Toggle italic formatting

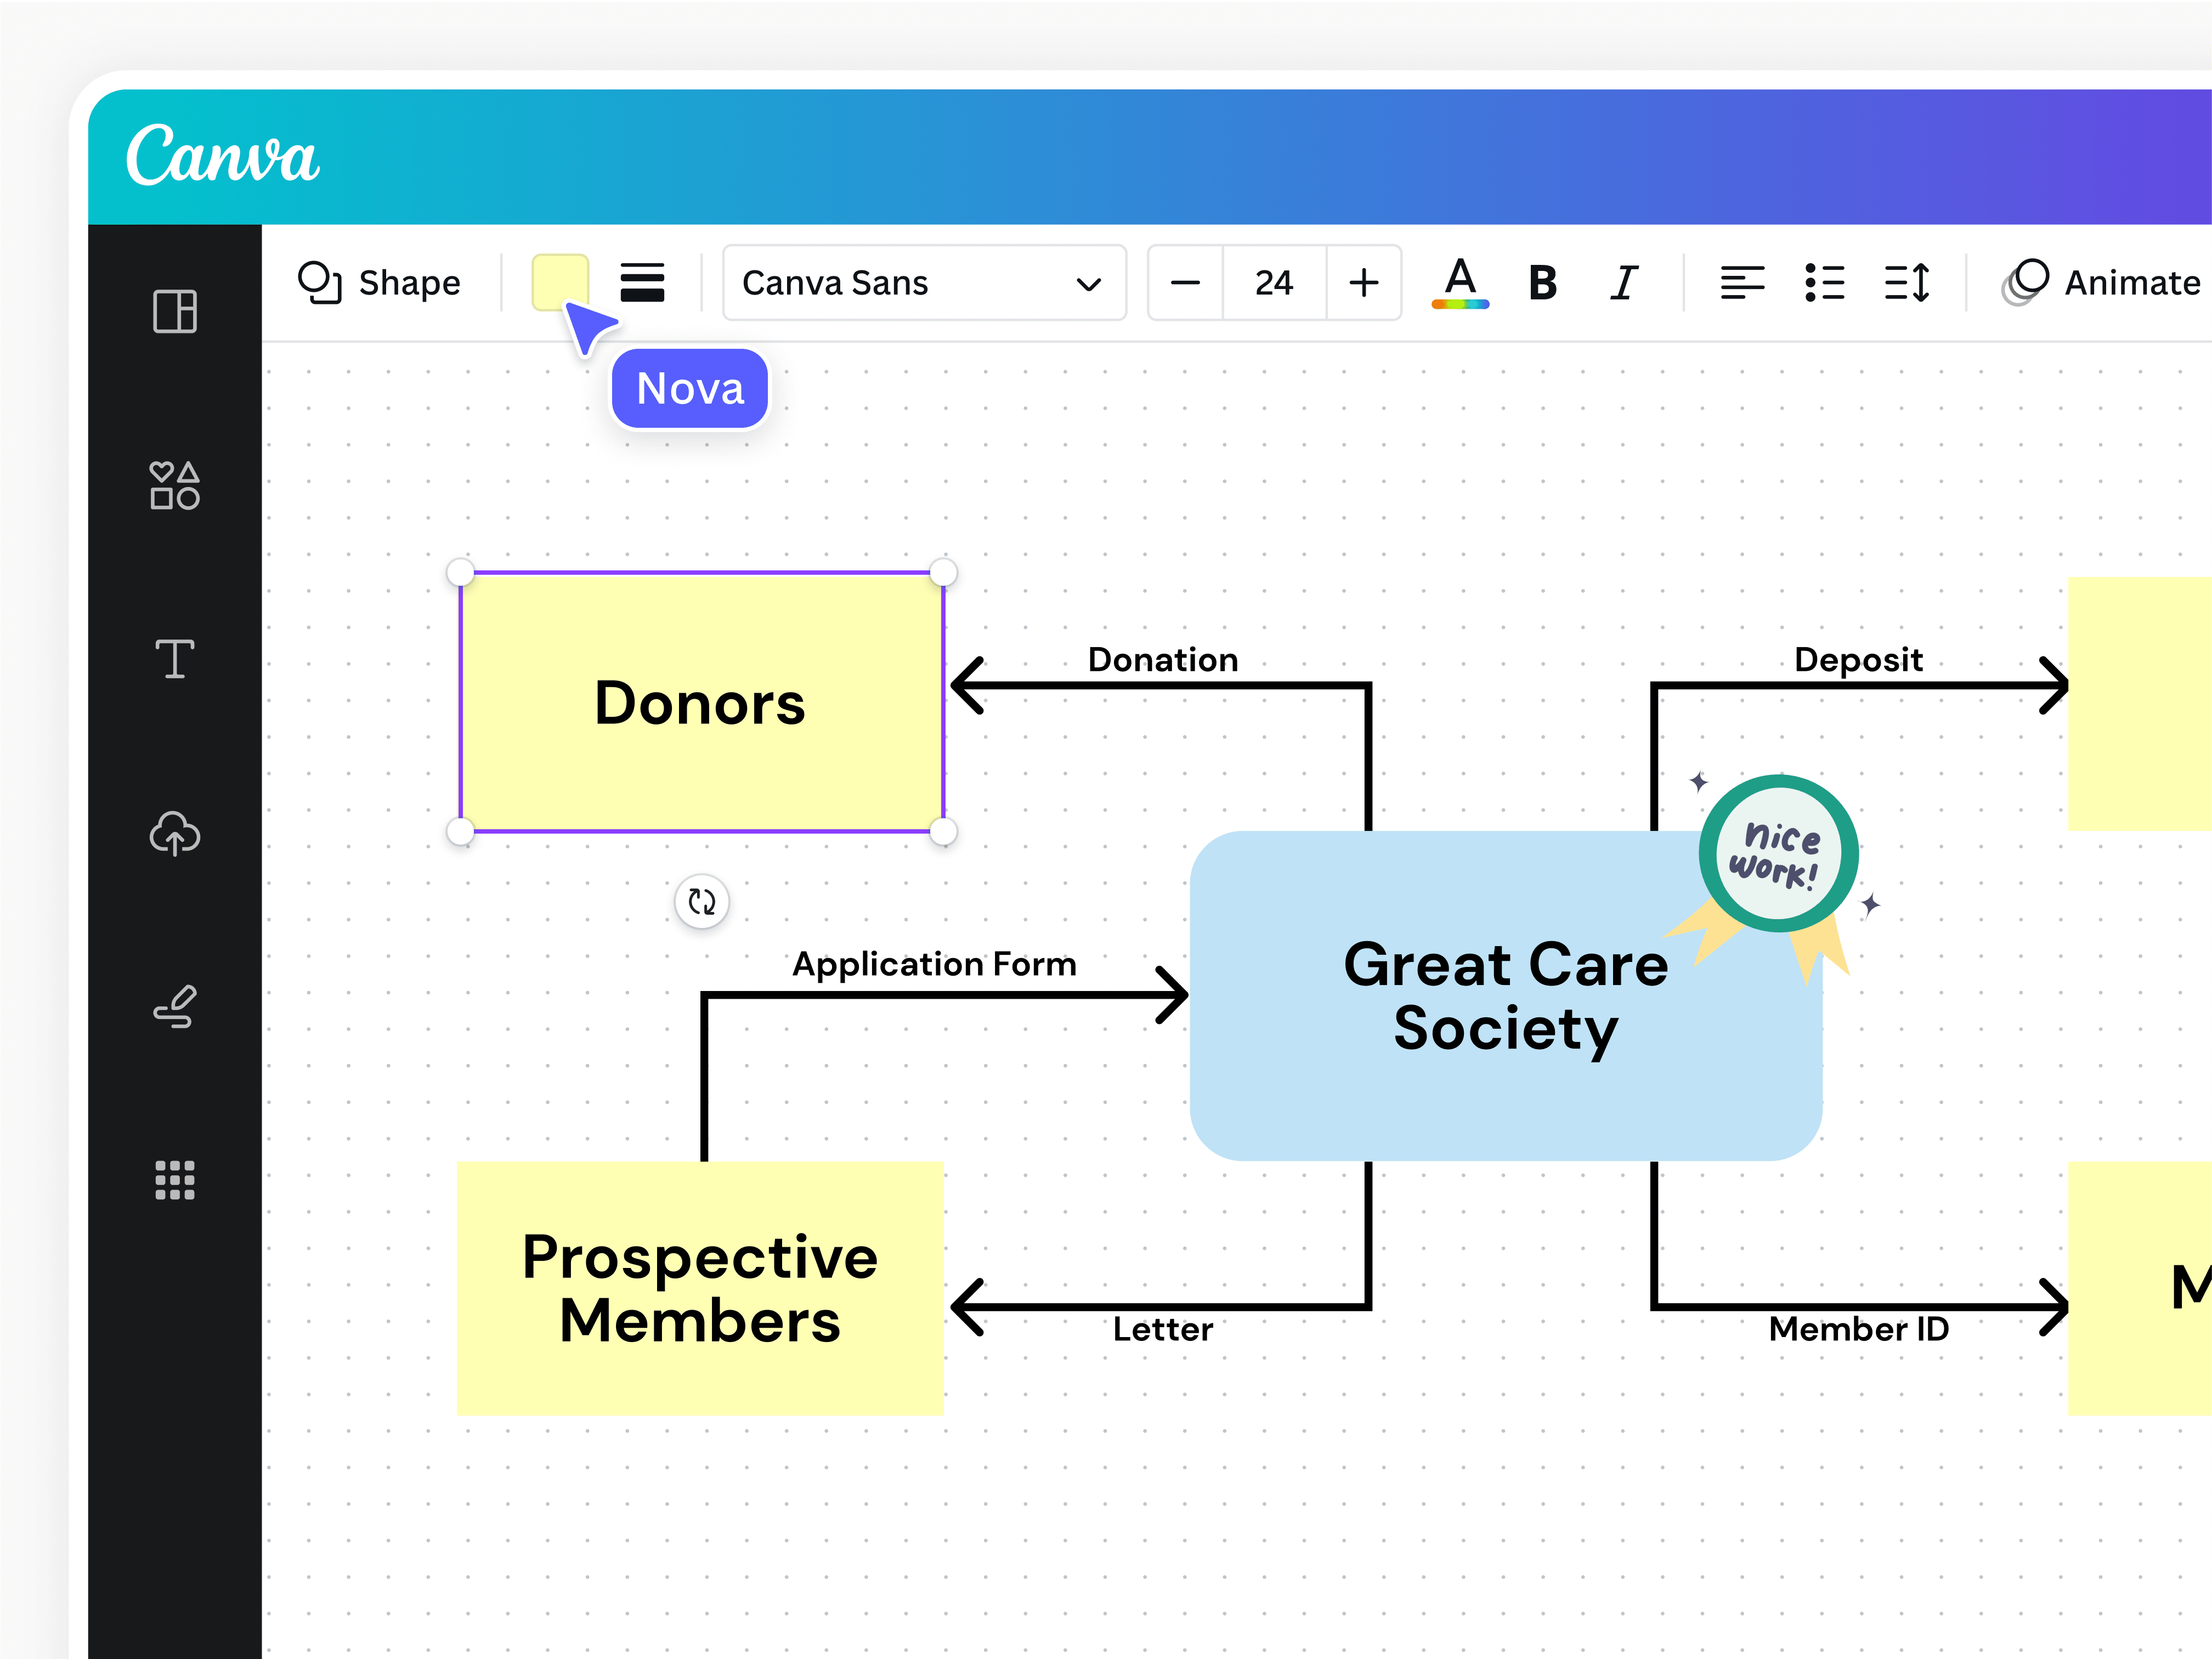1624,283
